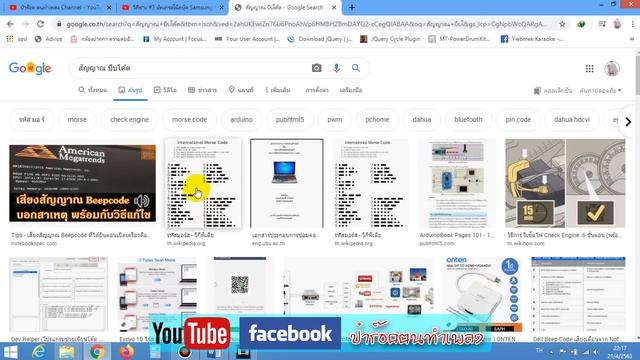Show hidden bookmarks with the double-arrow
The height and width of the screenshot is (360, 640).
click(x=632, y=39)
